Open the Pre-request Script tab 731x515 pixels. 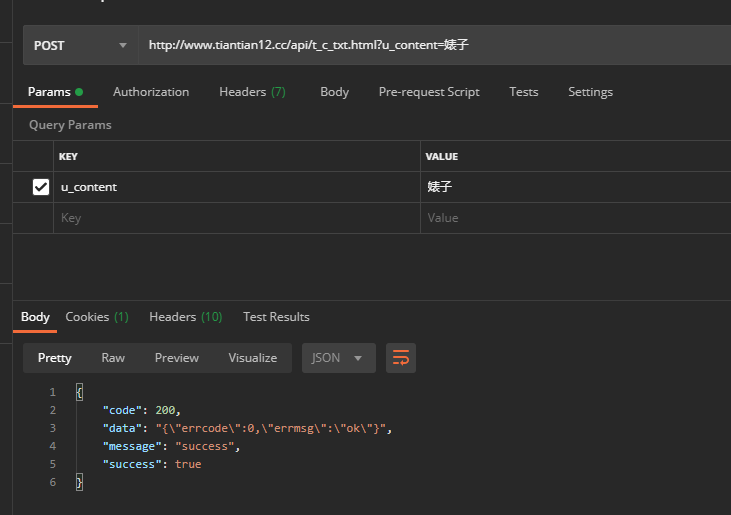pos(429,92)
